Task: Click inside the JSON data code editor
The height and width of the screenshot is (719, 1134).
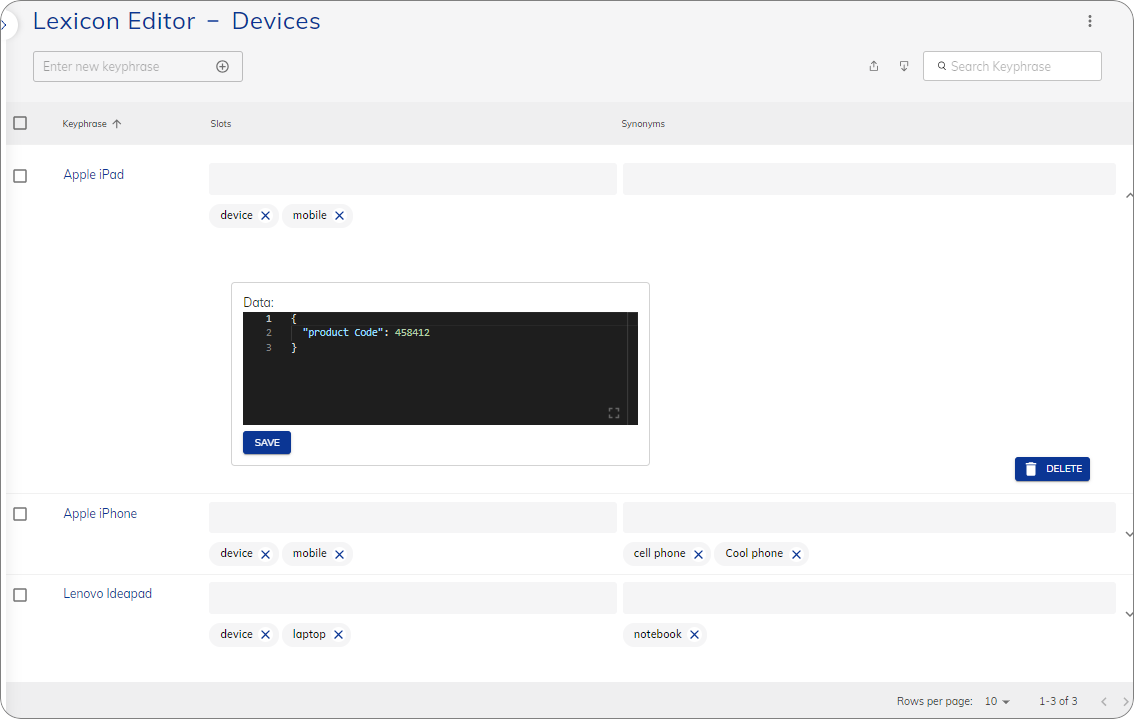Action: coord(440,368)
